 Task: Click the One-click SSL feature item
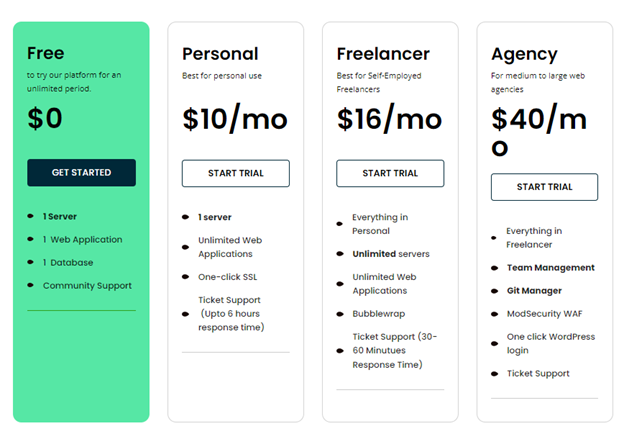coord(228,277)
